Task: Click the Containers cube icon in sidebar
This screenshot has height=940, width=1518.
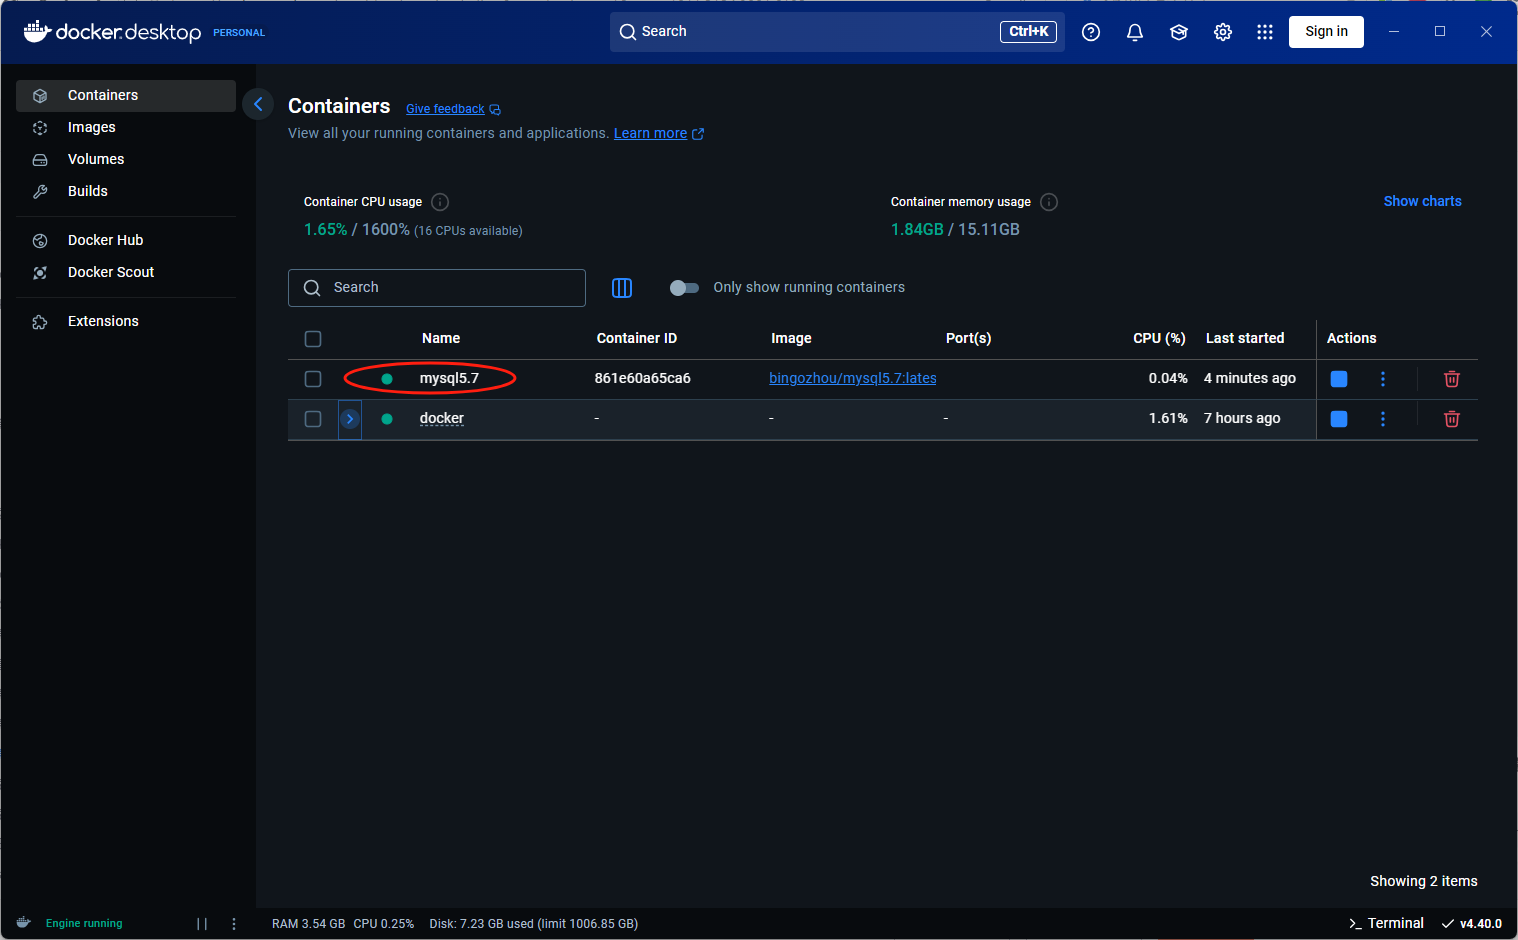Action: (x=40, y=96)
